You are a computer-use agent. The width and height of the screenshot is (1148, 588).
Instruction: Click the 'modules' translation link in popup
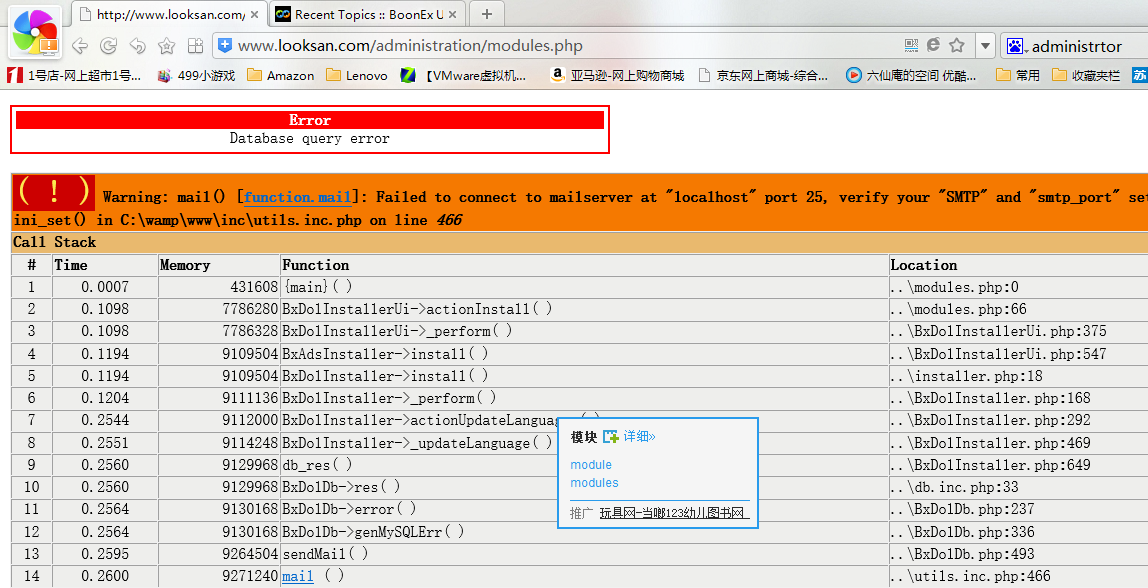pyautogui.click(x=594, y=483)
